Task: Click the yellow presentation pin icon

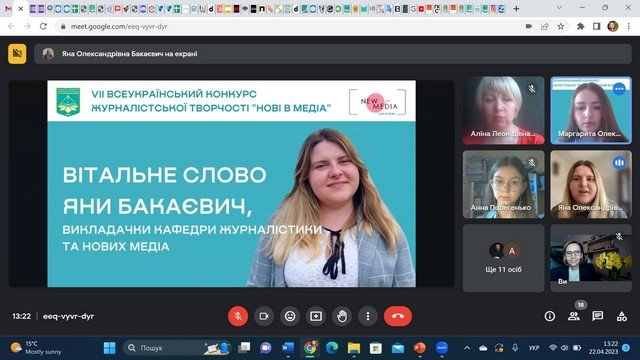Action: click(x=17, y=53)
